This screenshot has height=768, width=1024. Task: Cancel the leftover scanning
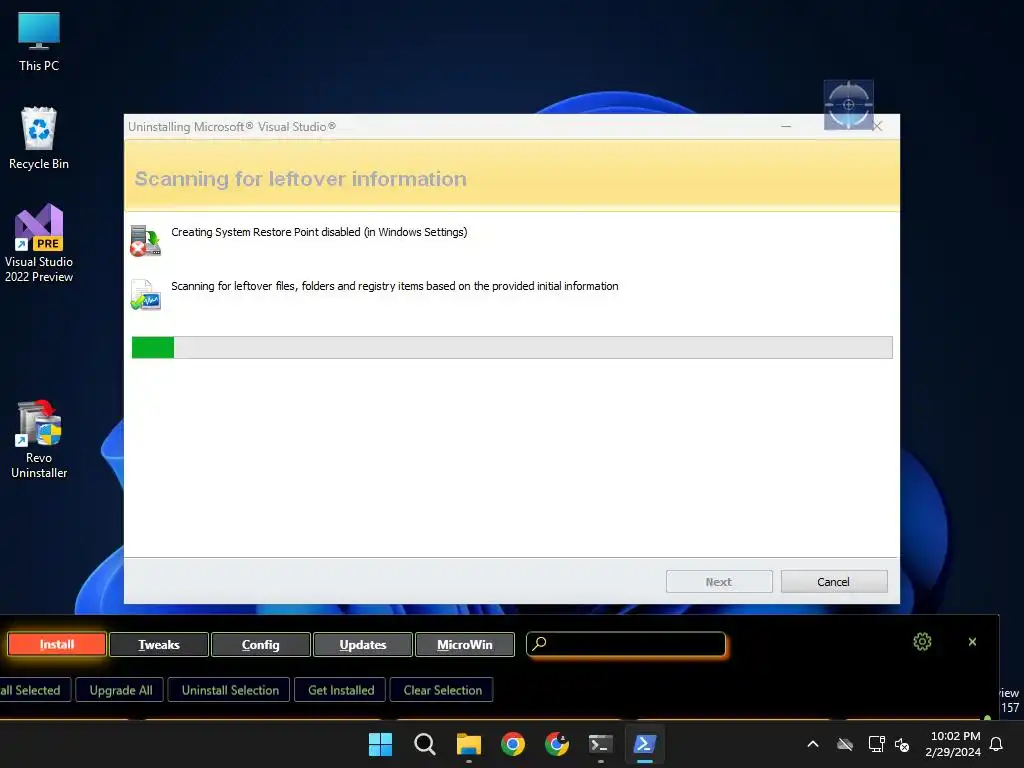[x=834, y=582]
